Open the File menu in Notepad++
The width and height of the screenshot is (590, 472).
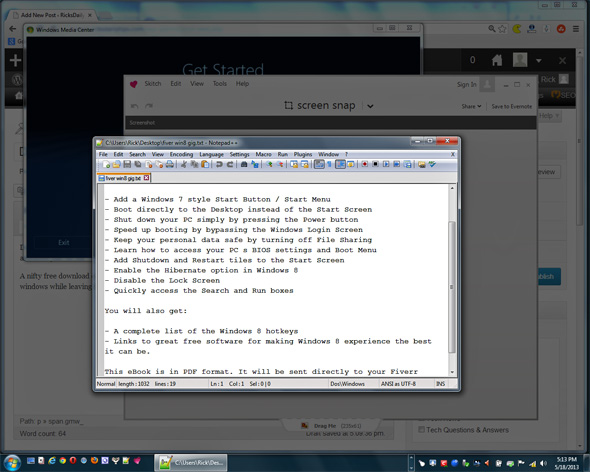[103, 154]
